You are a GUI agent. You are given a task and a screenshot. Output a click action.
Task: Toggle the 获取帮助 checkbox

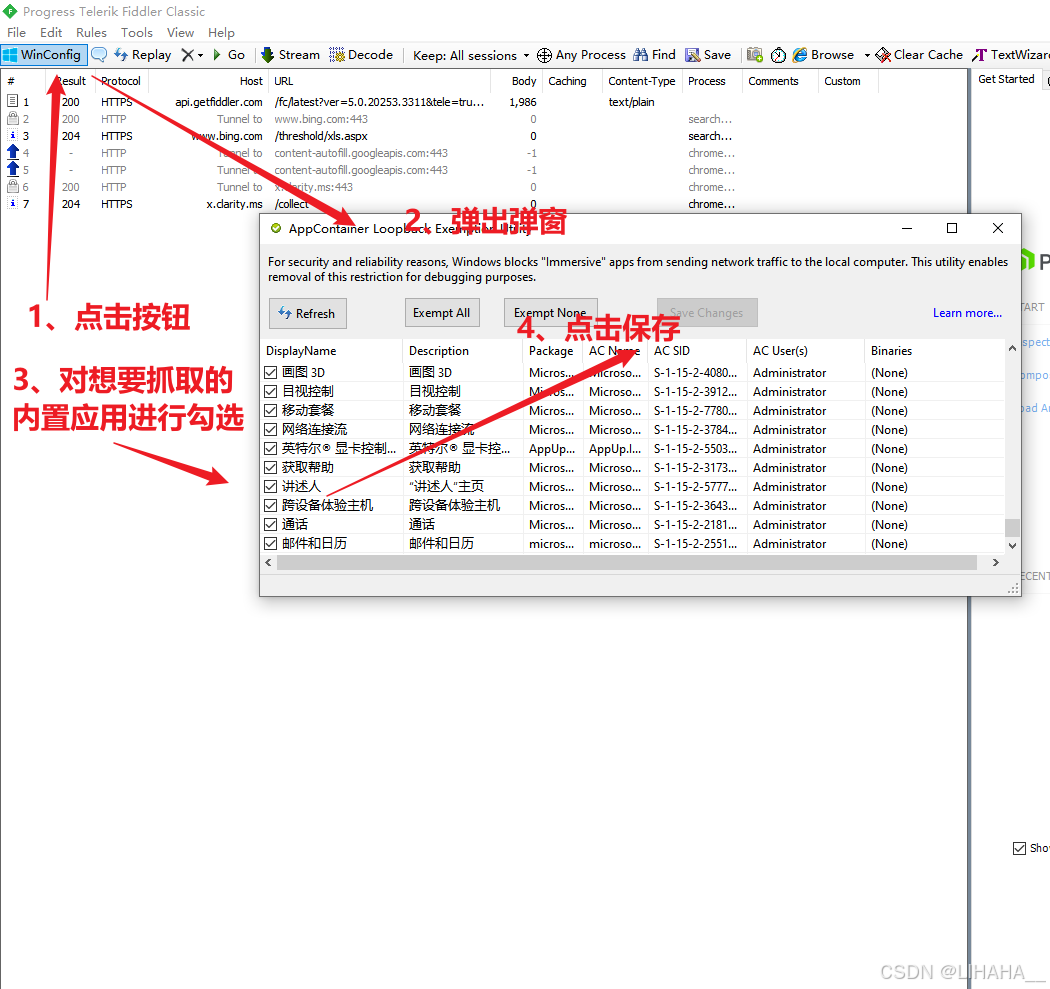[271, 467]
